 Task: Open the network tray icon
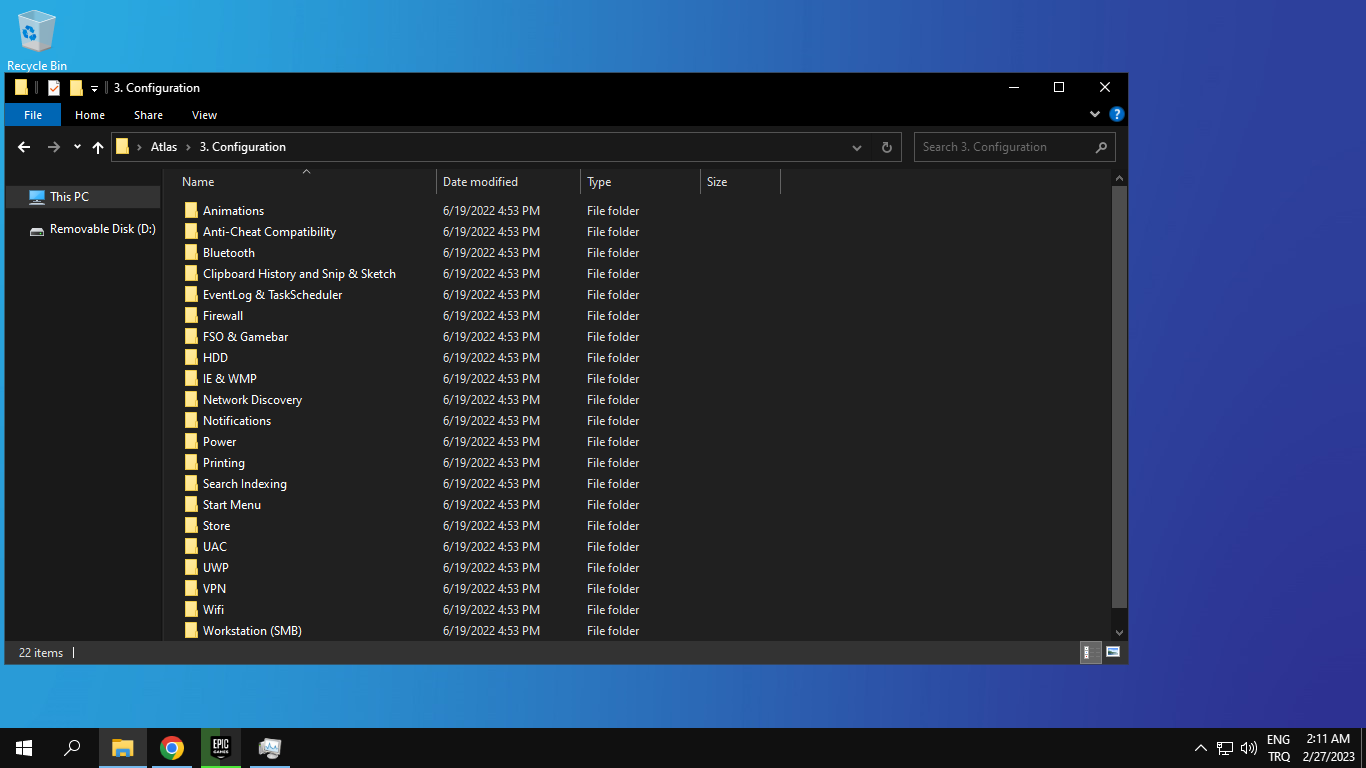(x=1225, y=748)
